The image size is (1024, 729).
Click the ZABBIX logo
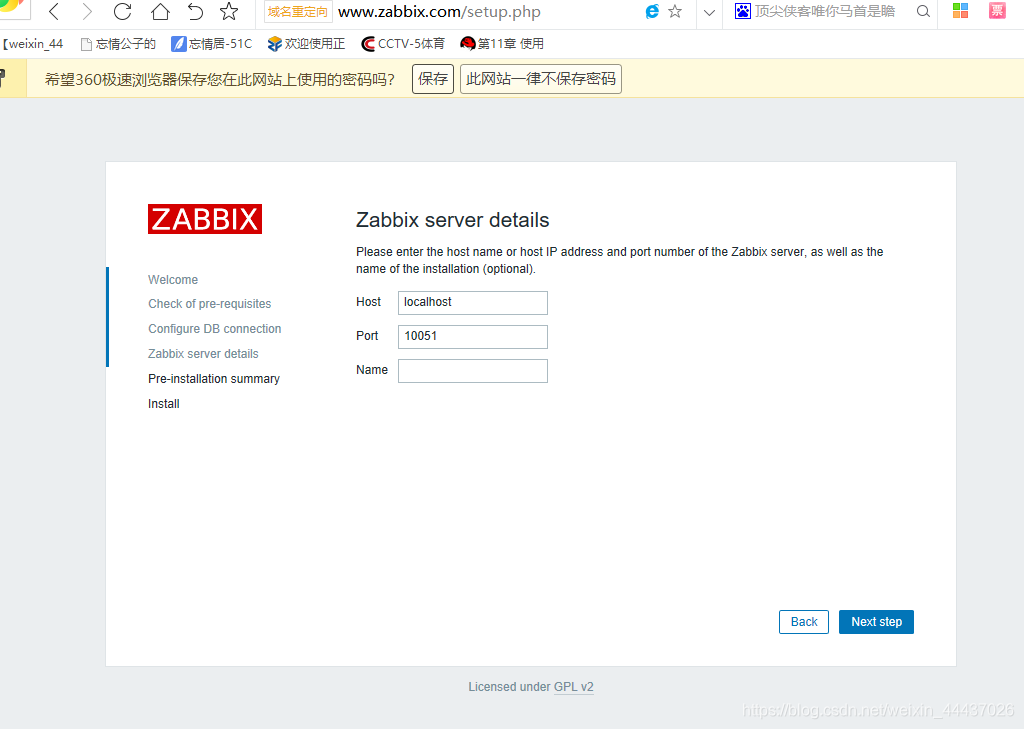205,219
